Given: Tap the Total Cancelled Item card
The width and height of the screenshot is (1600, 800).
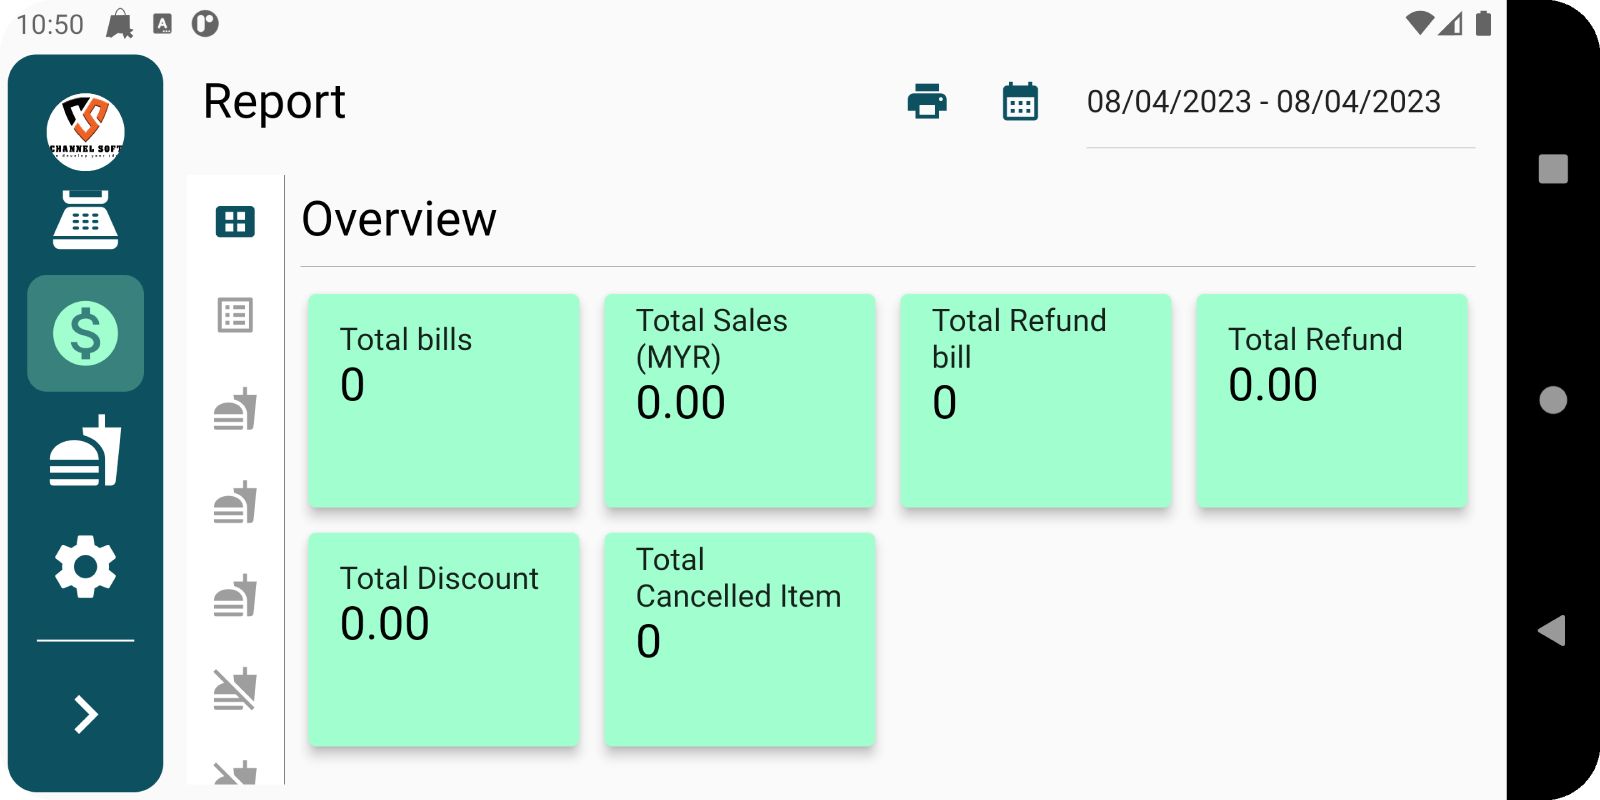Looking at the screenshot, I should point(739,639).
